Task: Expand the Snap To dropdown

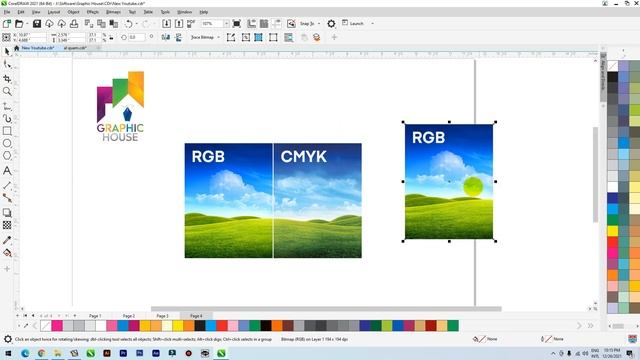Action: [x=319, y=24]
